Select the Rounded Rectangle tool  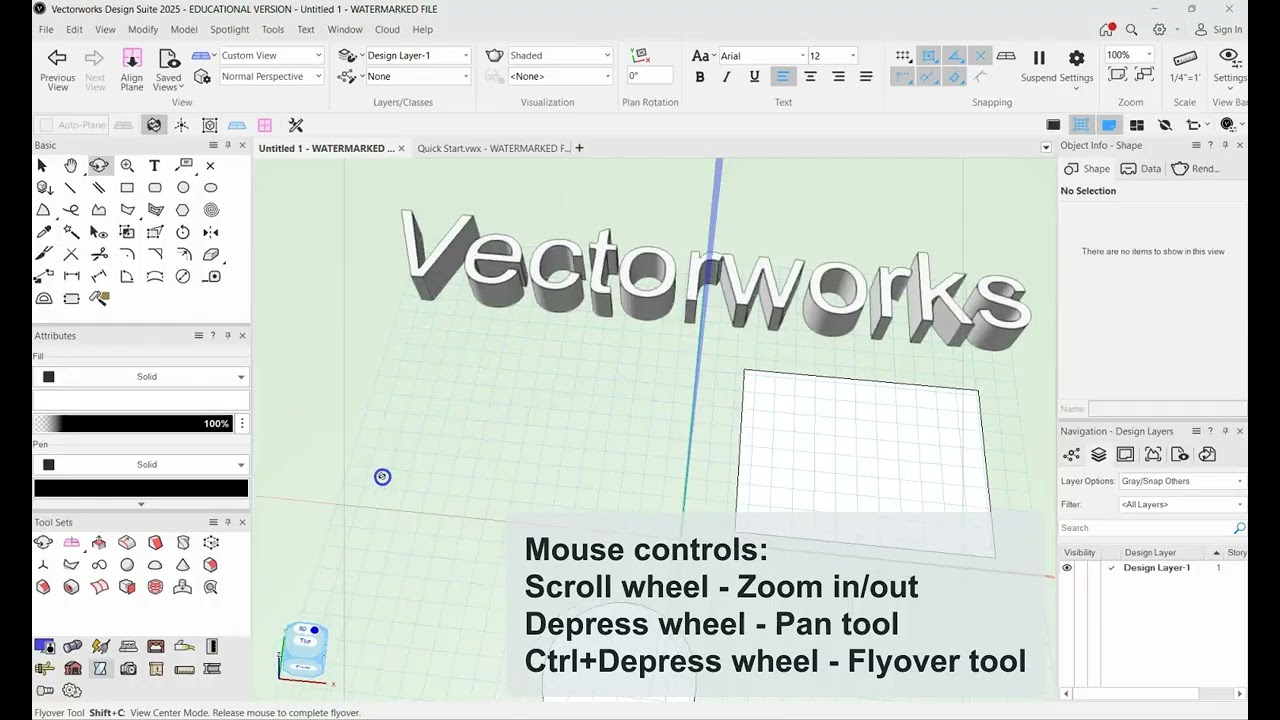tap(155, 188)
